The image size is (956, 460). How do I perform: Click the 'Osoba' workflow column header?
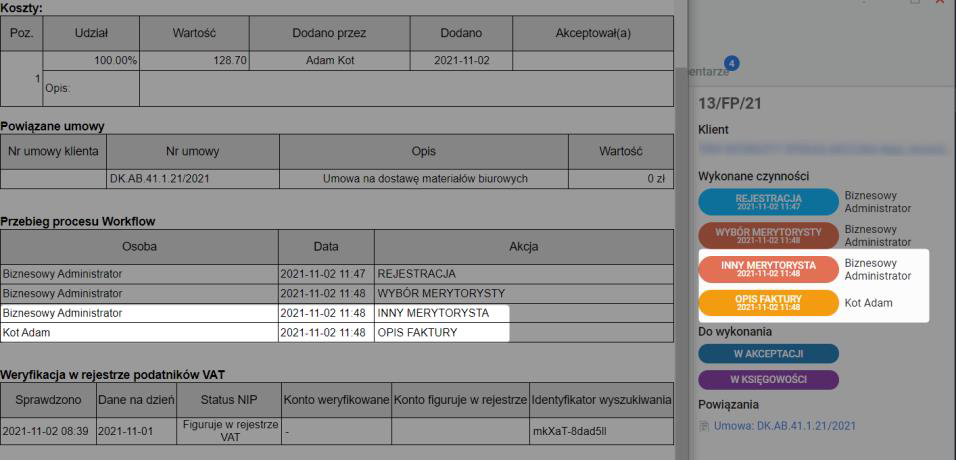pyautogui.click(x=140, y=246)
